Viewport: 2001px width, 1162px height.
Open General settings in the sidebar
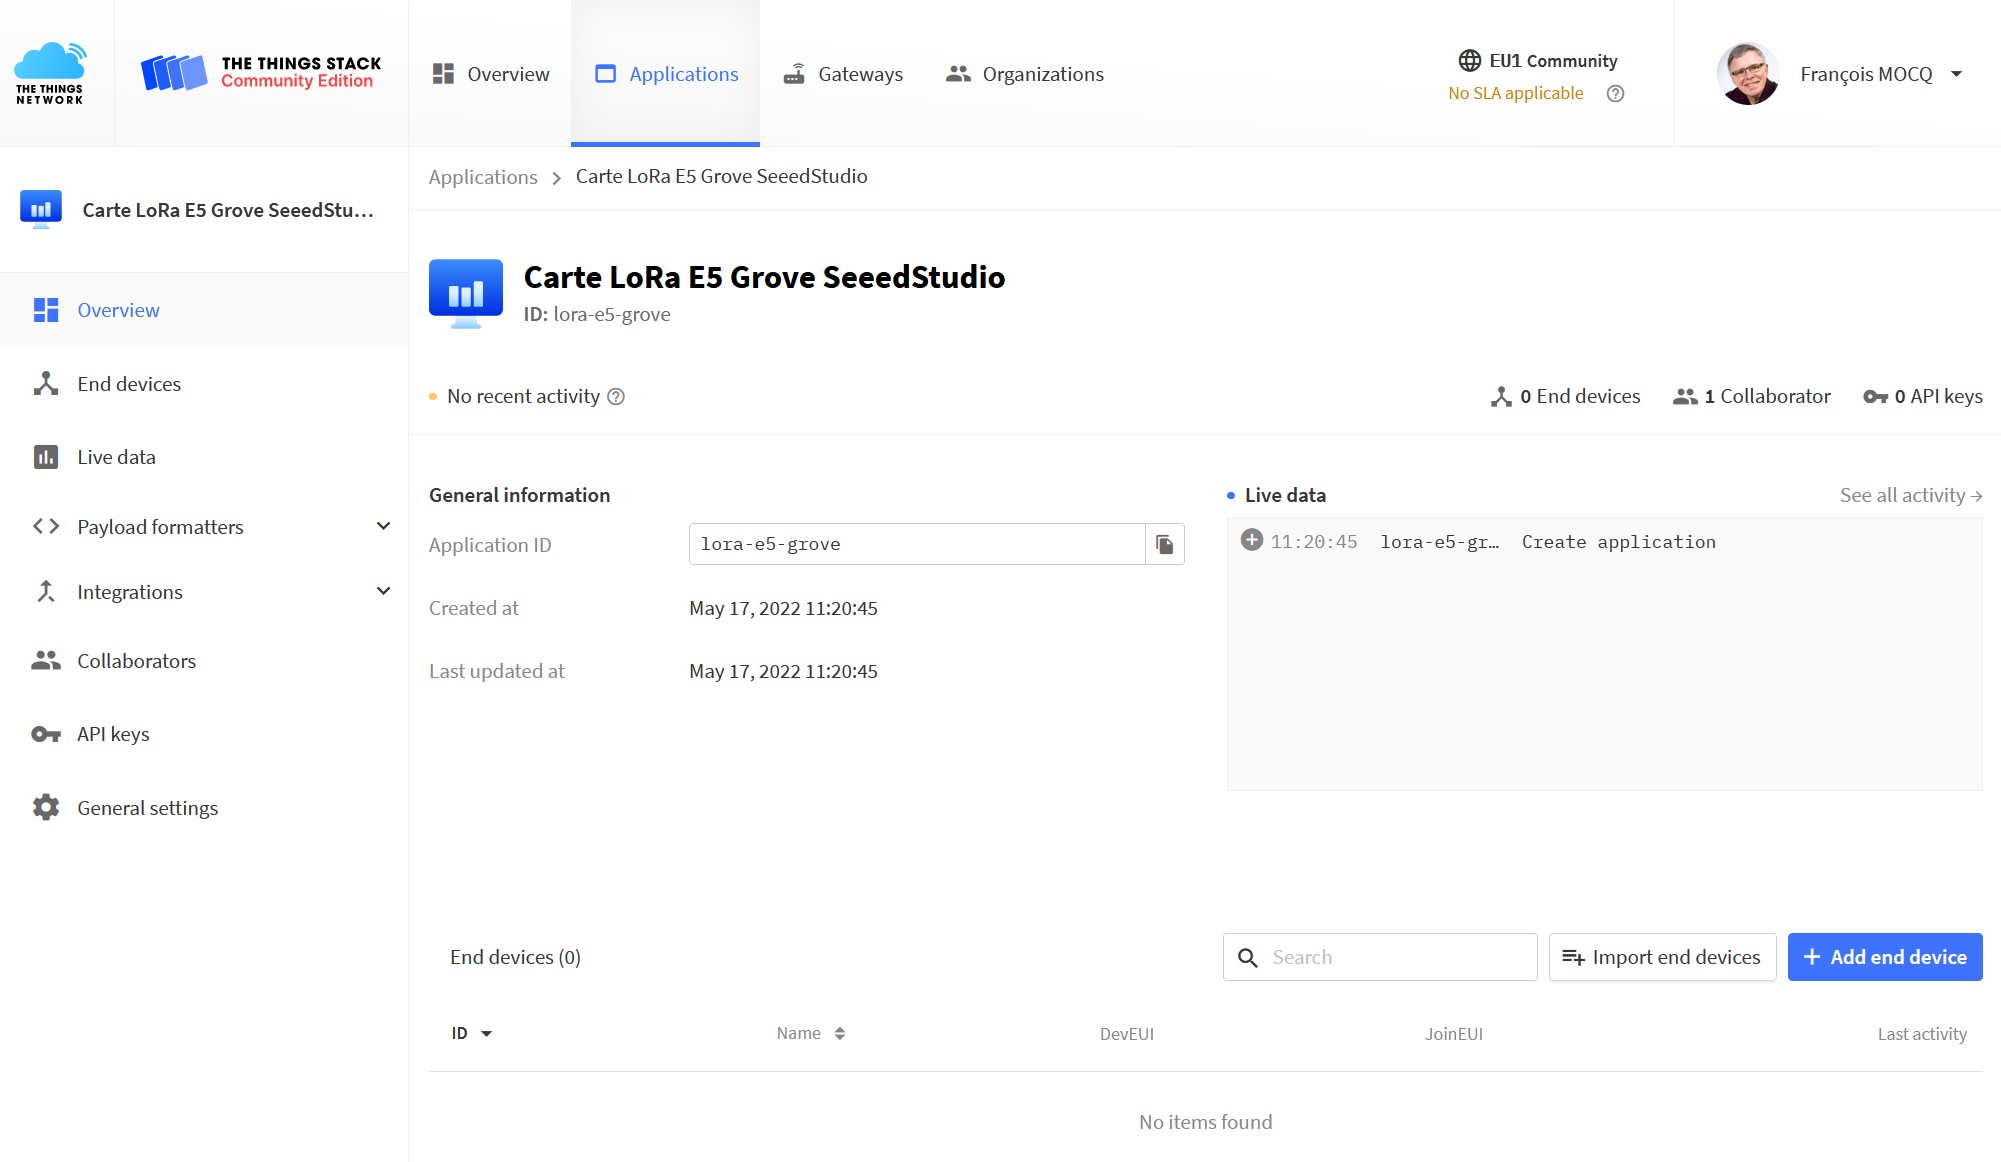(x=204, y=808)
